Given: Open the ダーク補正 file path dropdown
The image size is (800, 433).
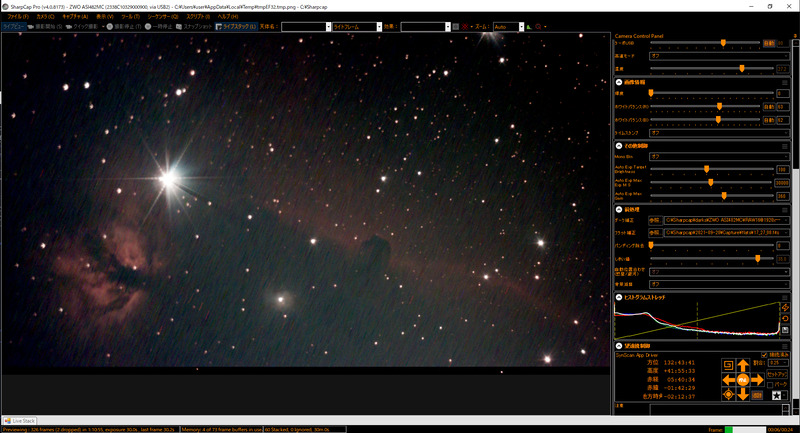Looking at the screenshot, I should pos(727,220).
